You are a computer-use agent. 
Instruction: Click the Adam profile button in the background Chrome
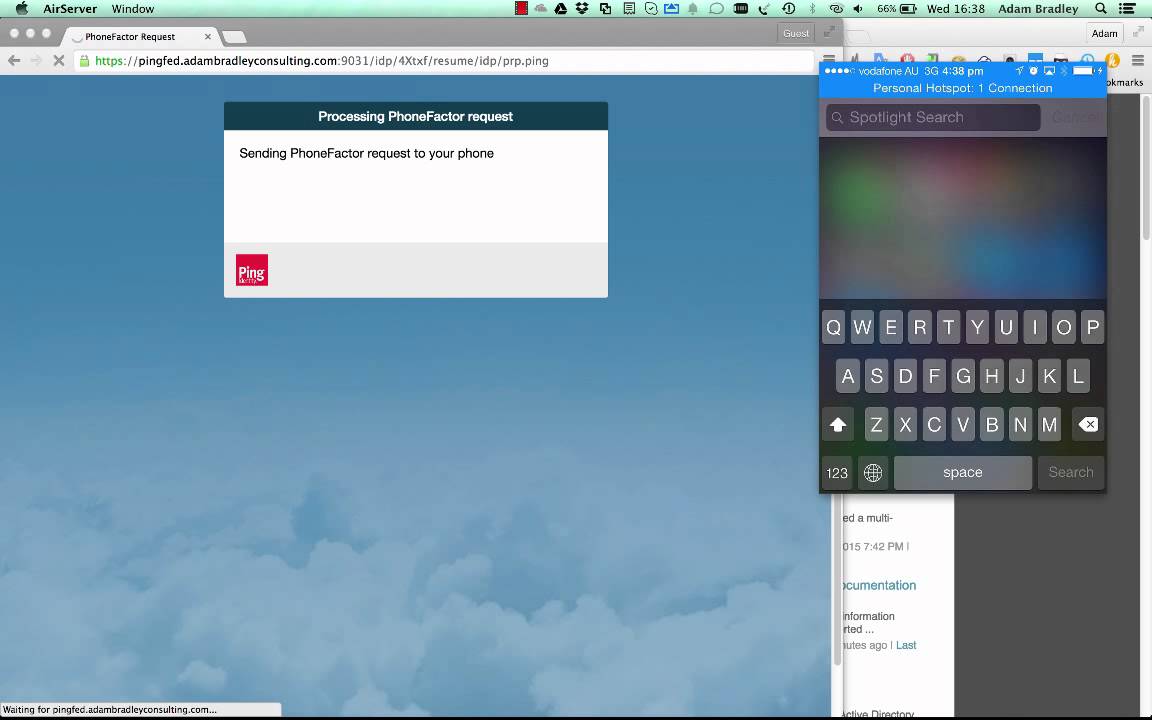tap(1104, 33)
